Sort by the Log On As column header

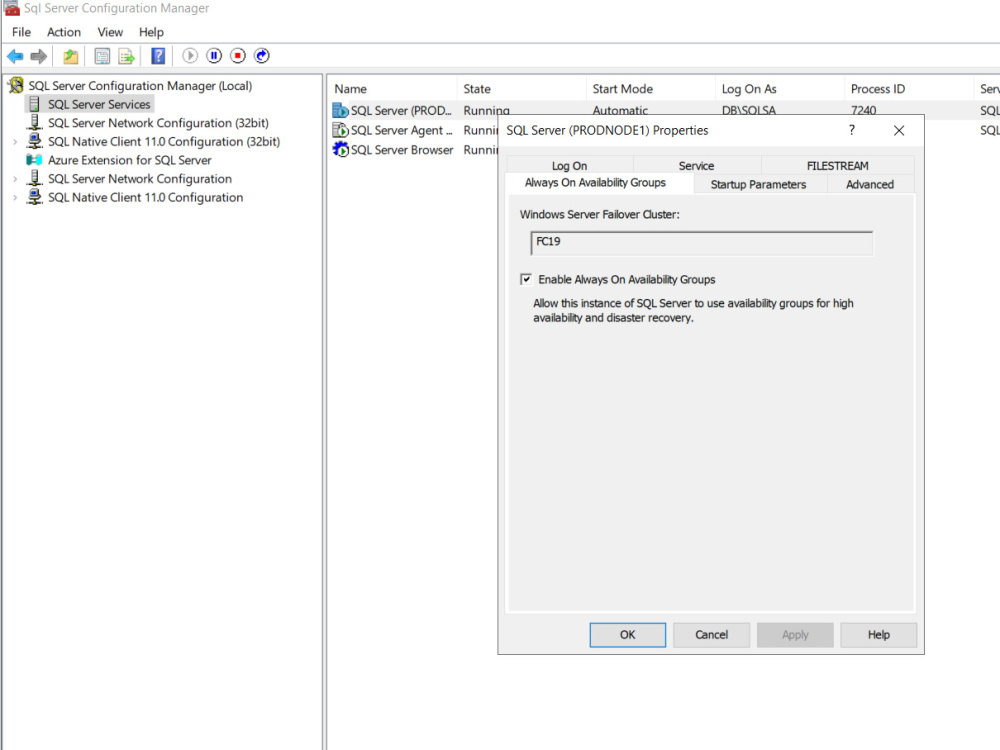pyautogui.click(x=780, y=89)
